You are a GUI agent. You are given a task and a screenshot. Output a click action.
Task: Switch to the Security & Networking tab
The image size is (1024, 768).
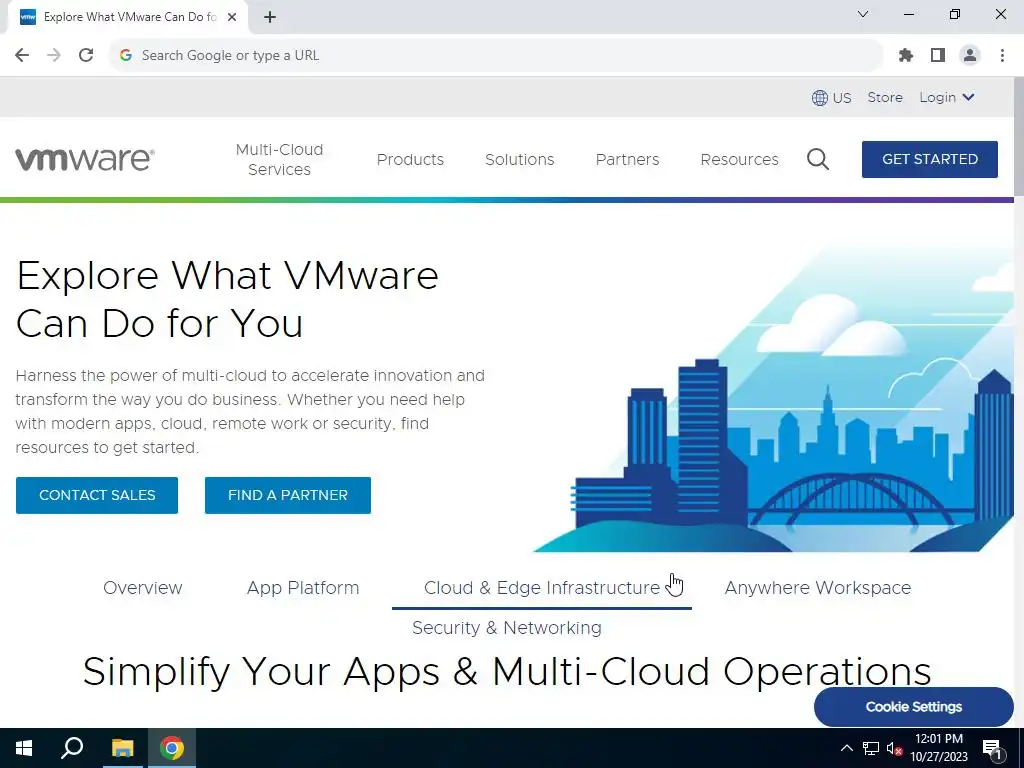pos(507,628)
